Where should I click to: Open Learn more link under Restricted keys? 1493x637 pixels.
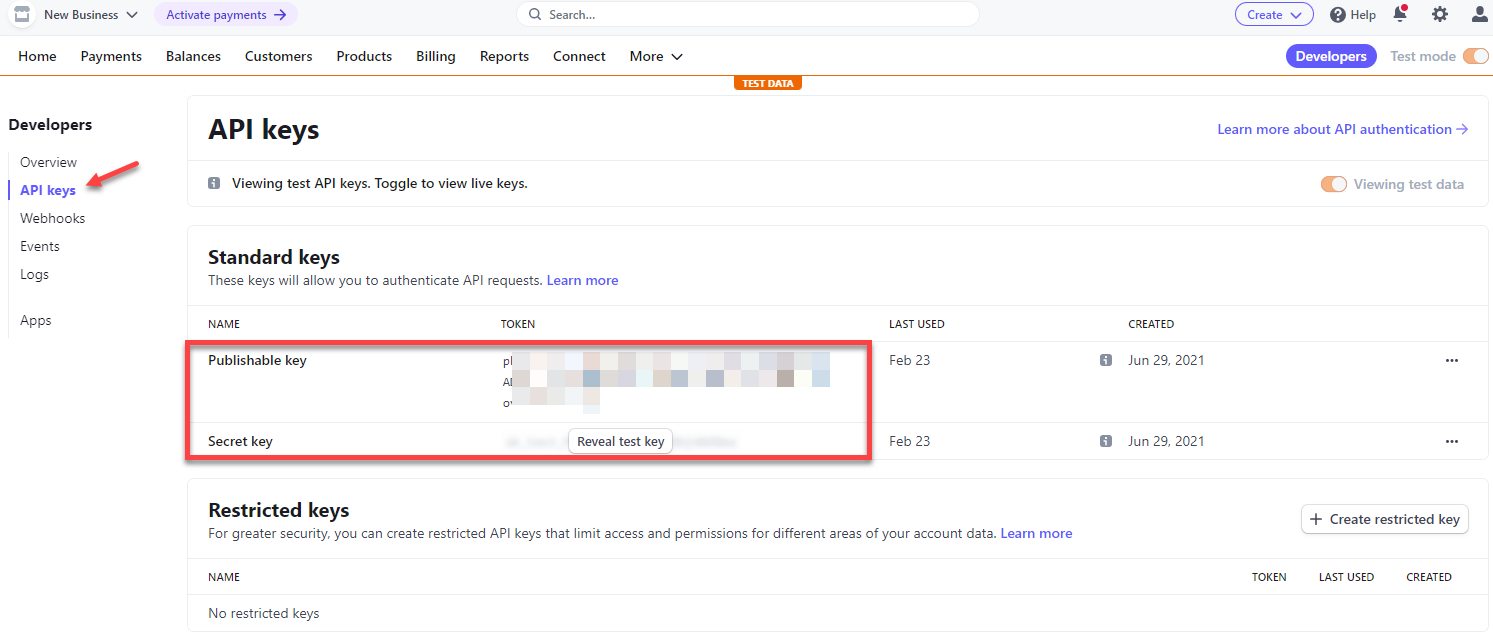pos(1036,533)
